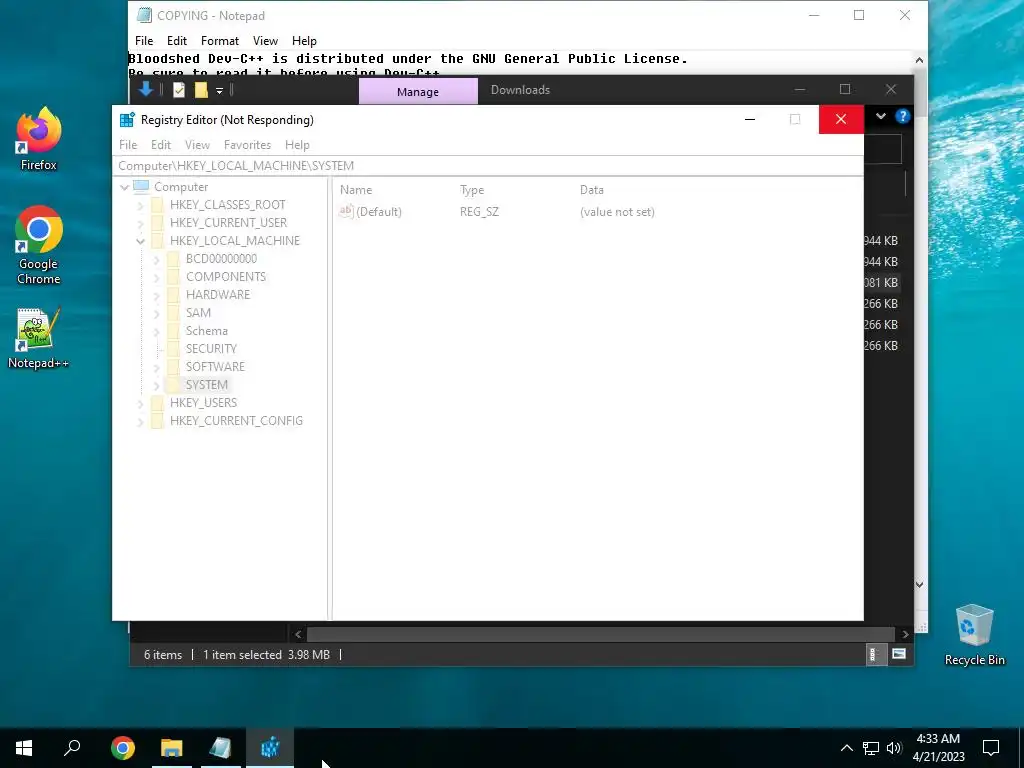This screenshot has width=1024, height=768.
Task: Switch to Registry Editor taskbar icon
Action: tap(270, 748)
